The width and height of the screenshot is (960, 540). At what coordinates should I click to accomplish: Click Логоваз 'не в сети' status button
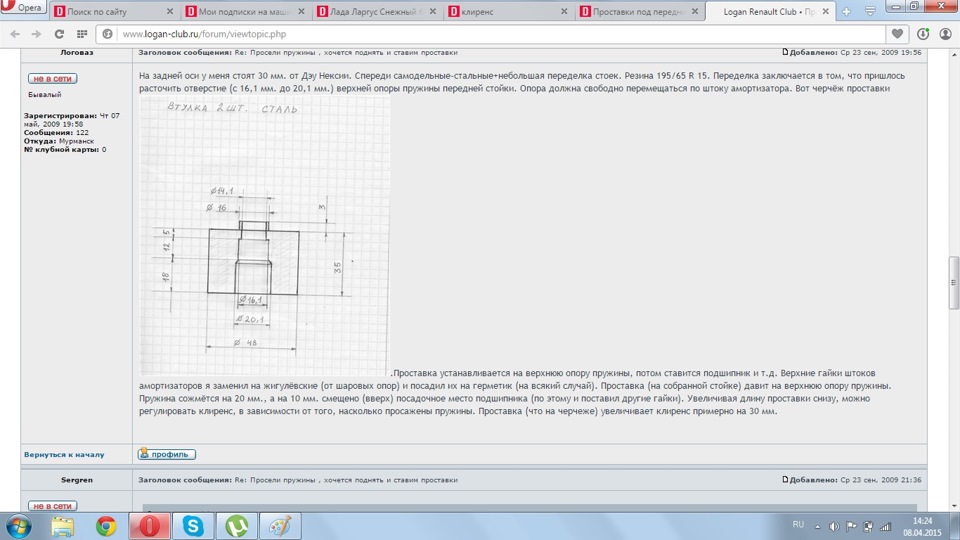[53, 78]
